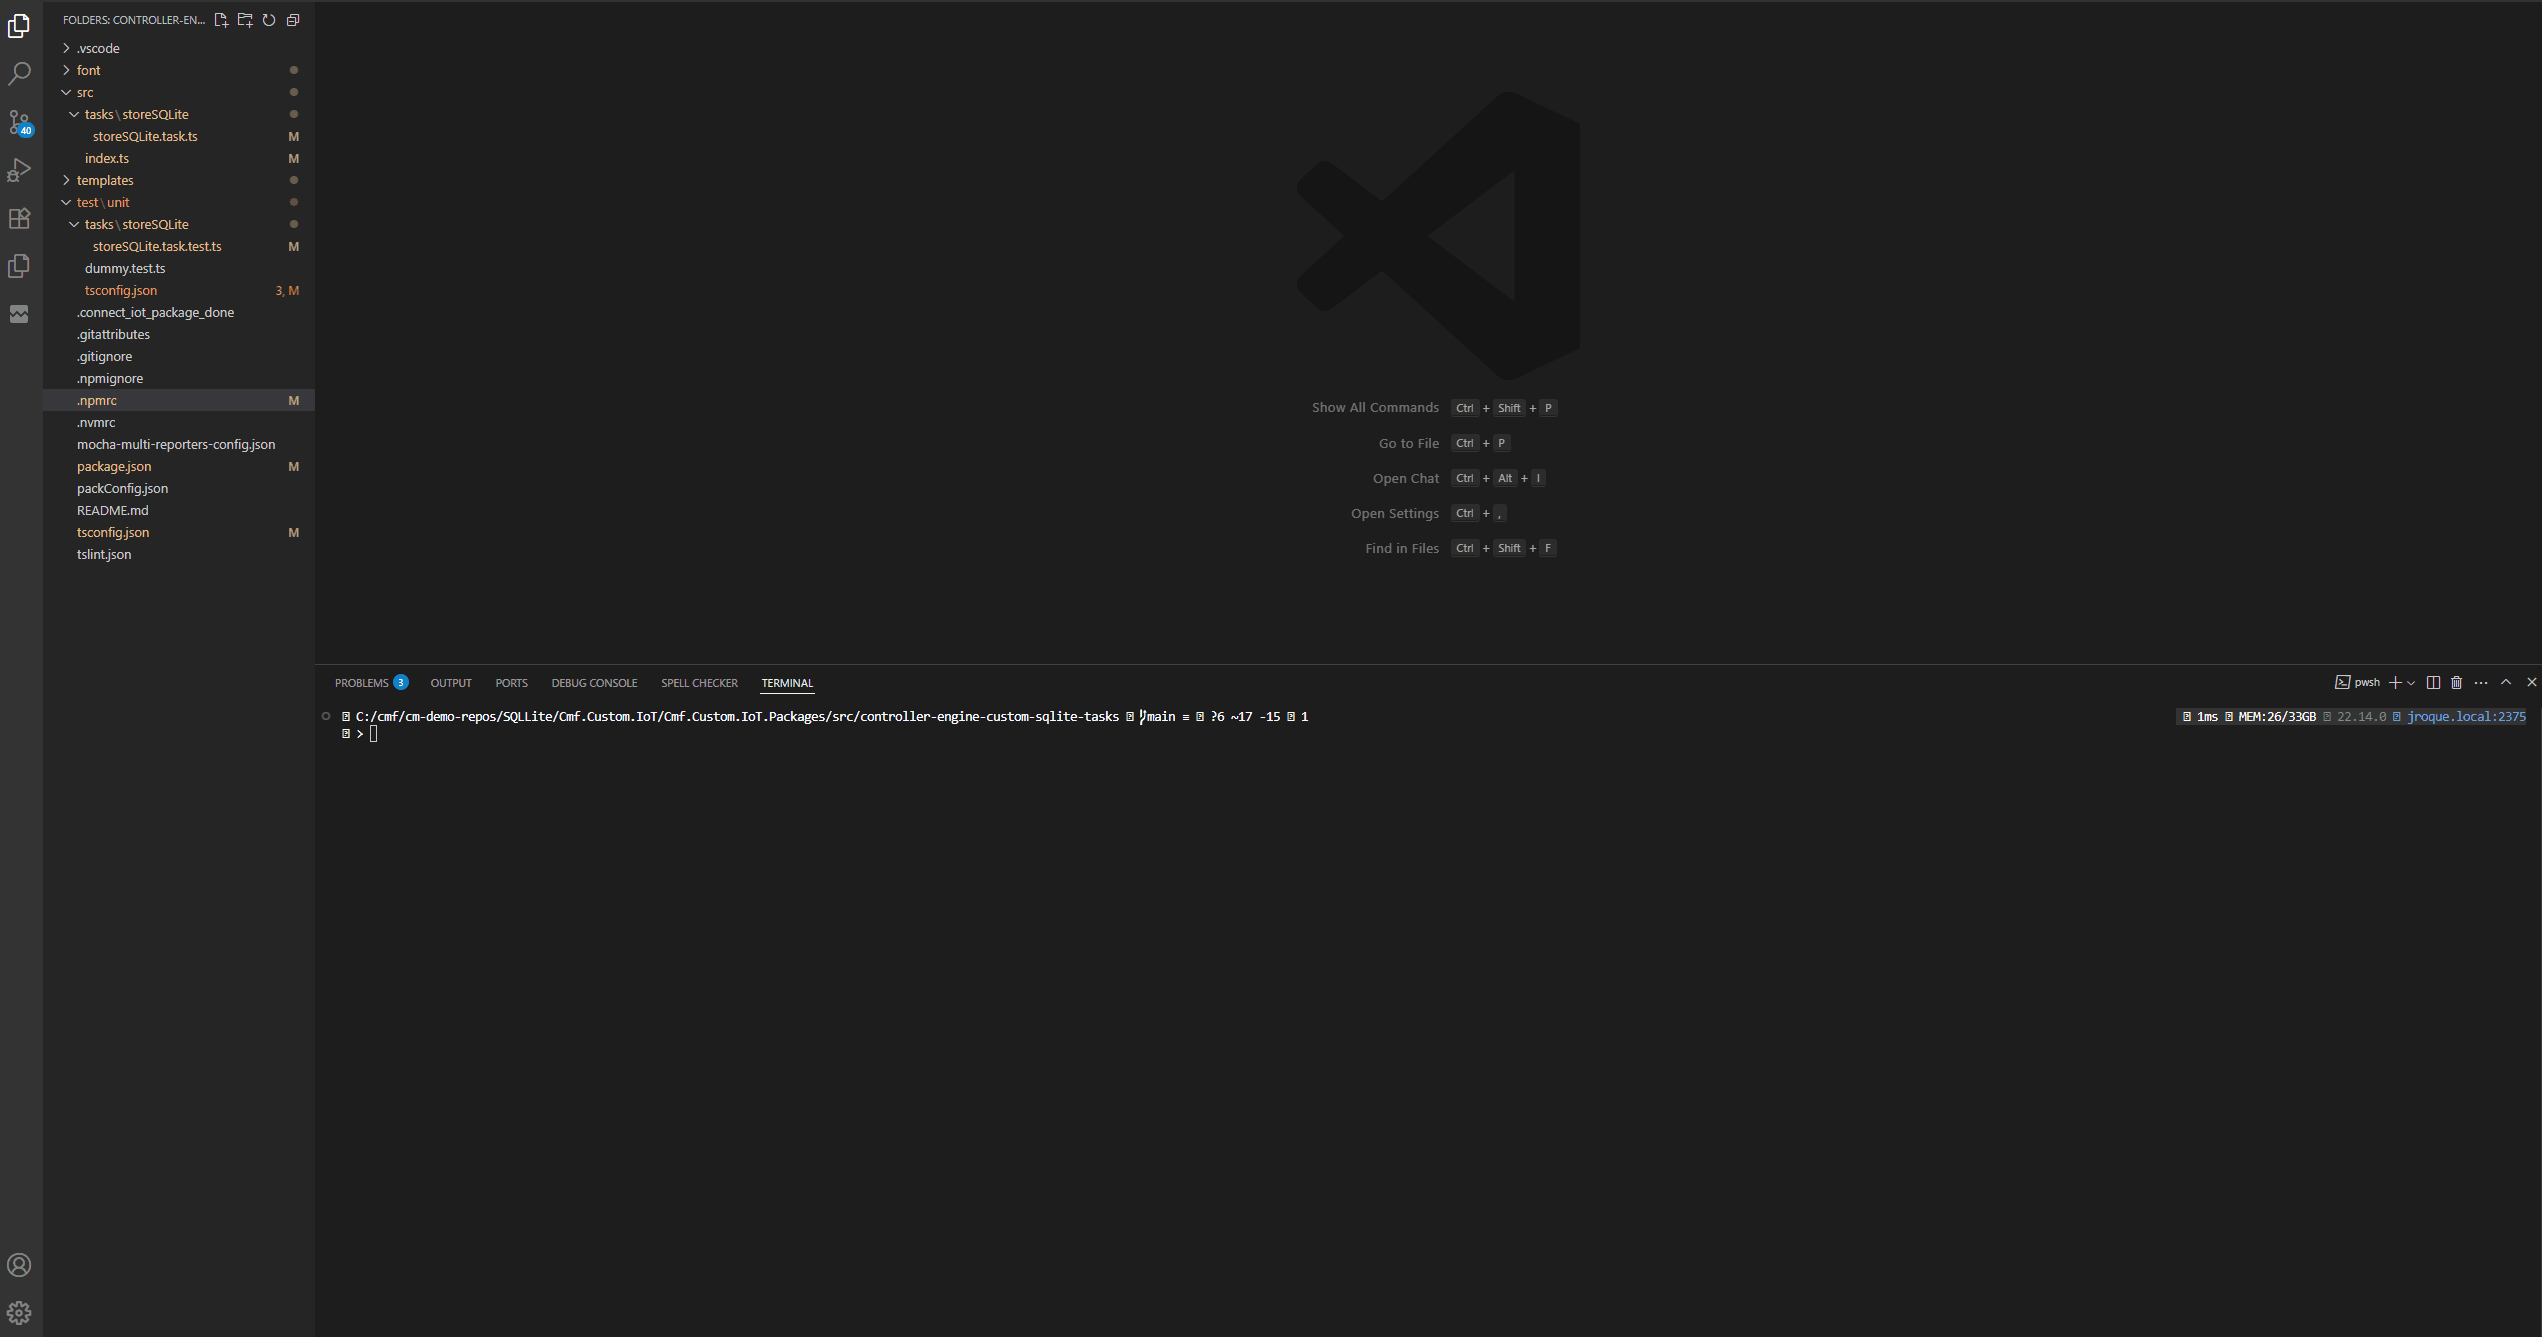Viewport: 2542px width, 1337px height.
Task: Split the terminal panel
Action: click(x=2433, y=682)
